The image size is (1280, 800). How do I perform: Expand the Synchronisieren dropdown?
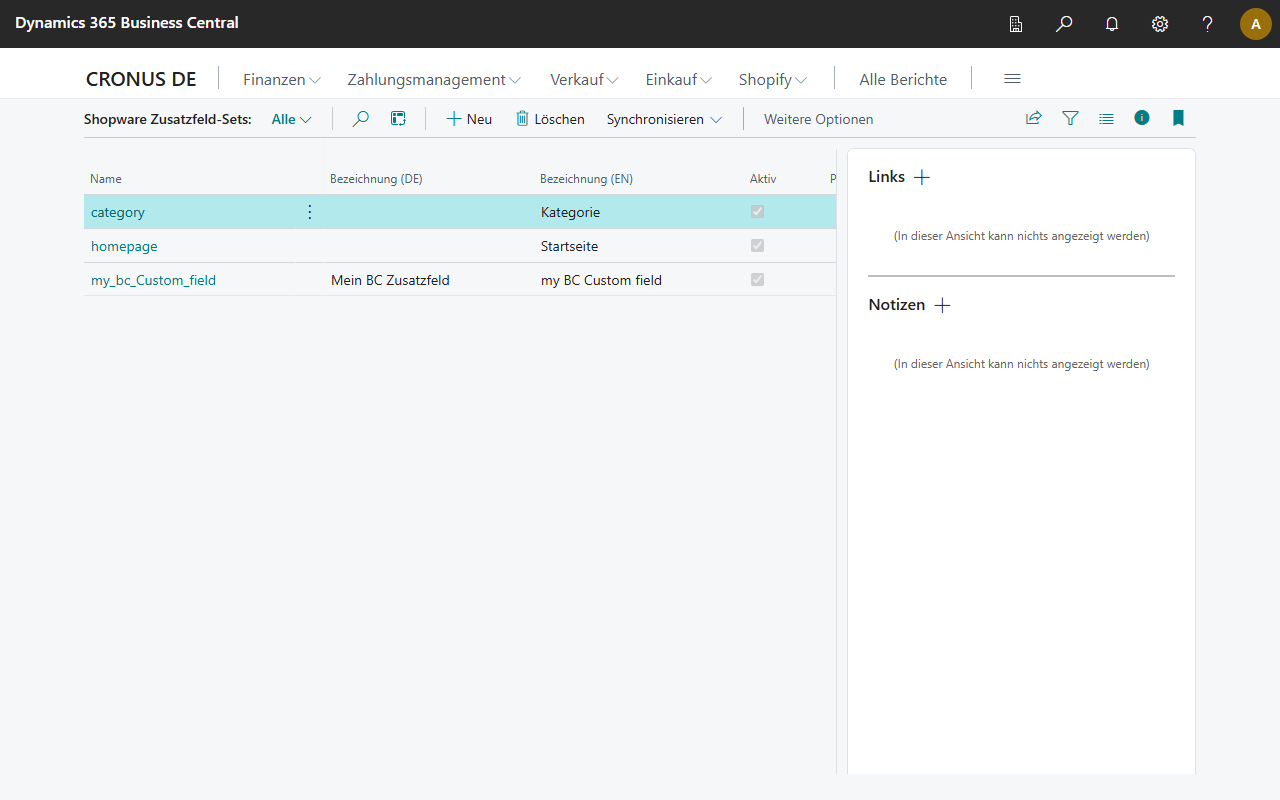[664, 119]
